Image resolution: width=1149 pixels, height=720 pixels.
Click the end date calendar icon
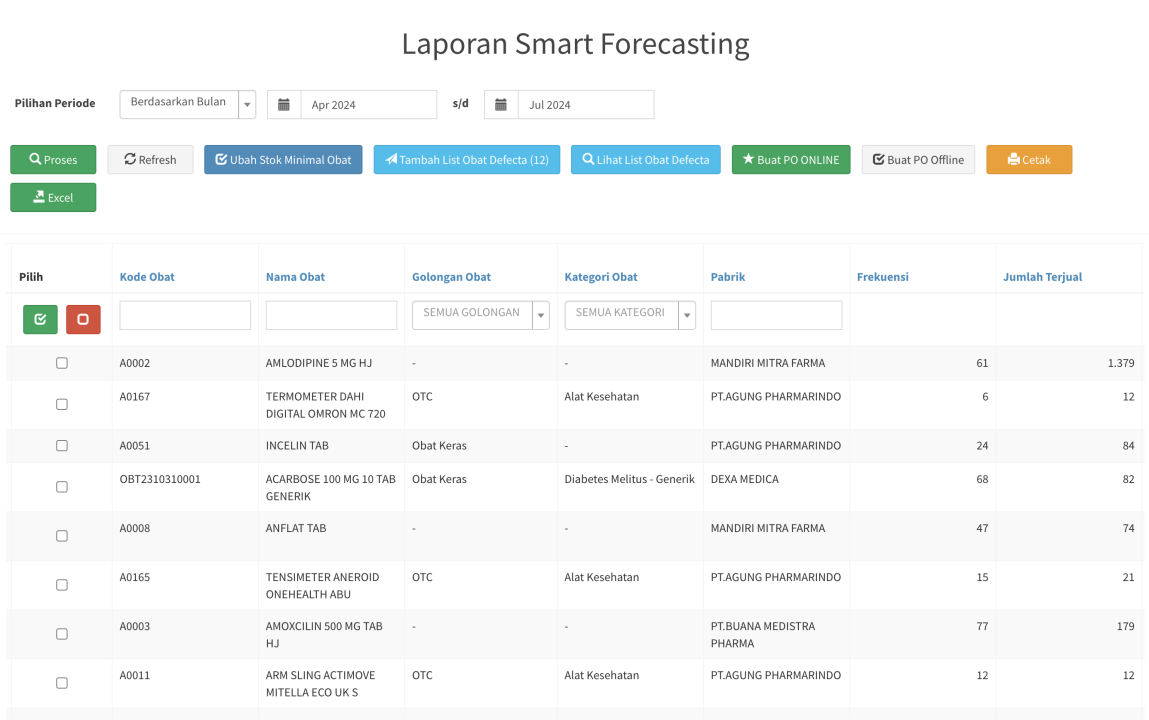pos(501,105)
